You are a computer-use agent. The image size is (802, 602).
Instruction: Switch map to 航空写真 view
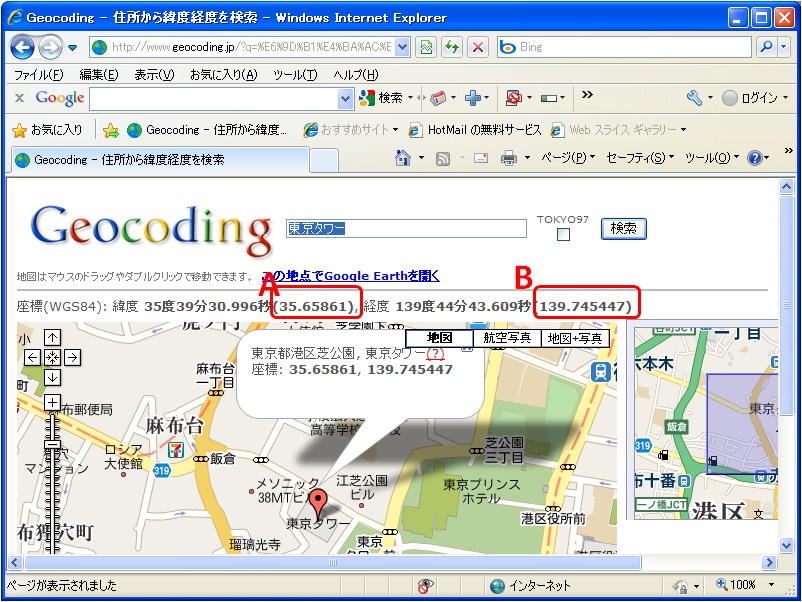(x=507, y=338)
